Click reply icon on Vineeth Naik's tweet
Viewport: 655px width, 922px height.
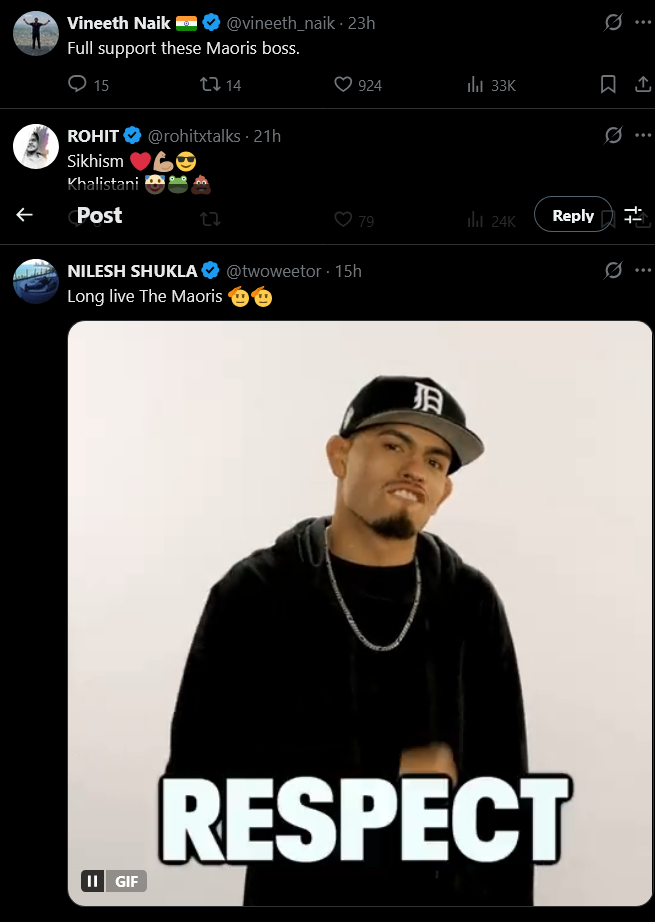point(78,85)
